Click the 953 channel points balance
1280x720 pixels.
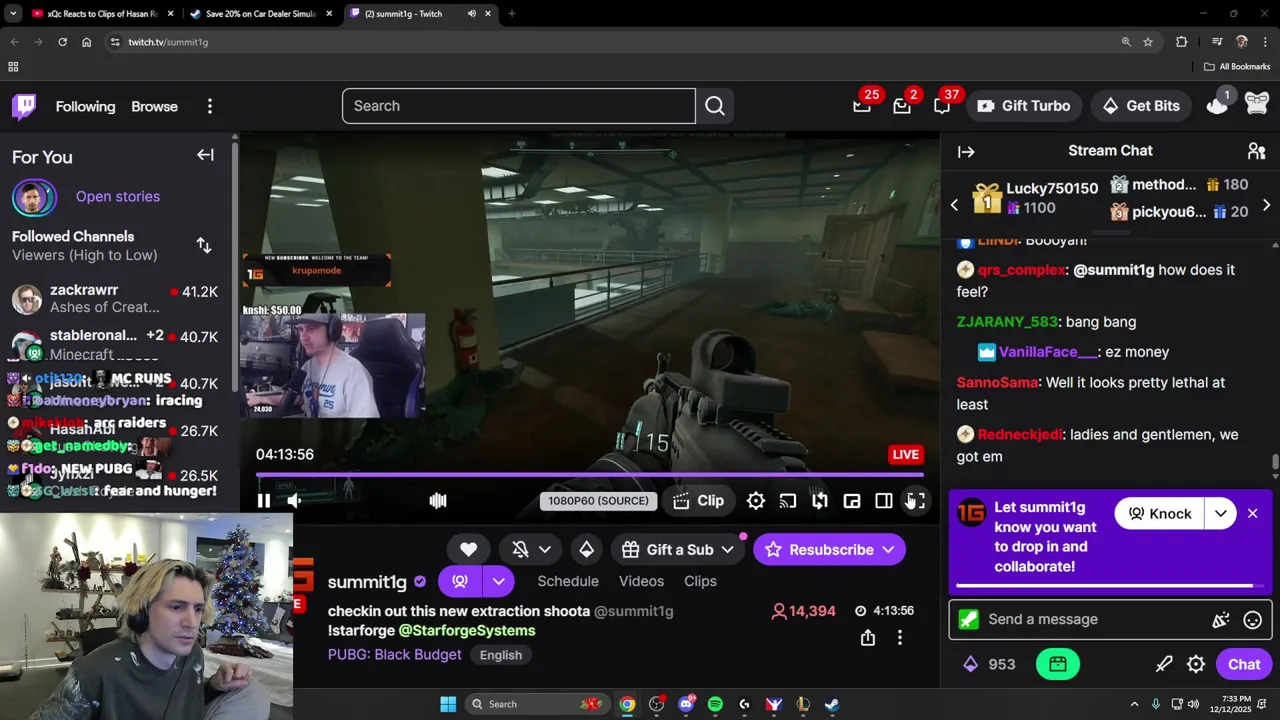click(989, 664)
